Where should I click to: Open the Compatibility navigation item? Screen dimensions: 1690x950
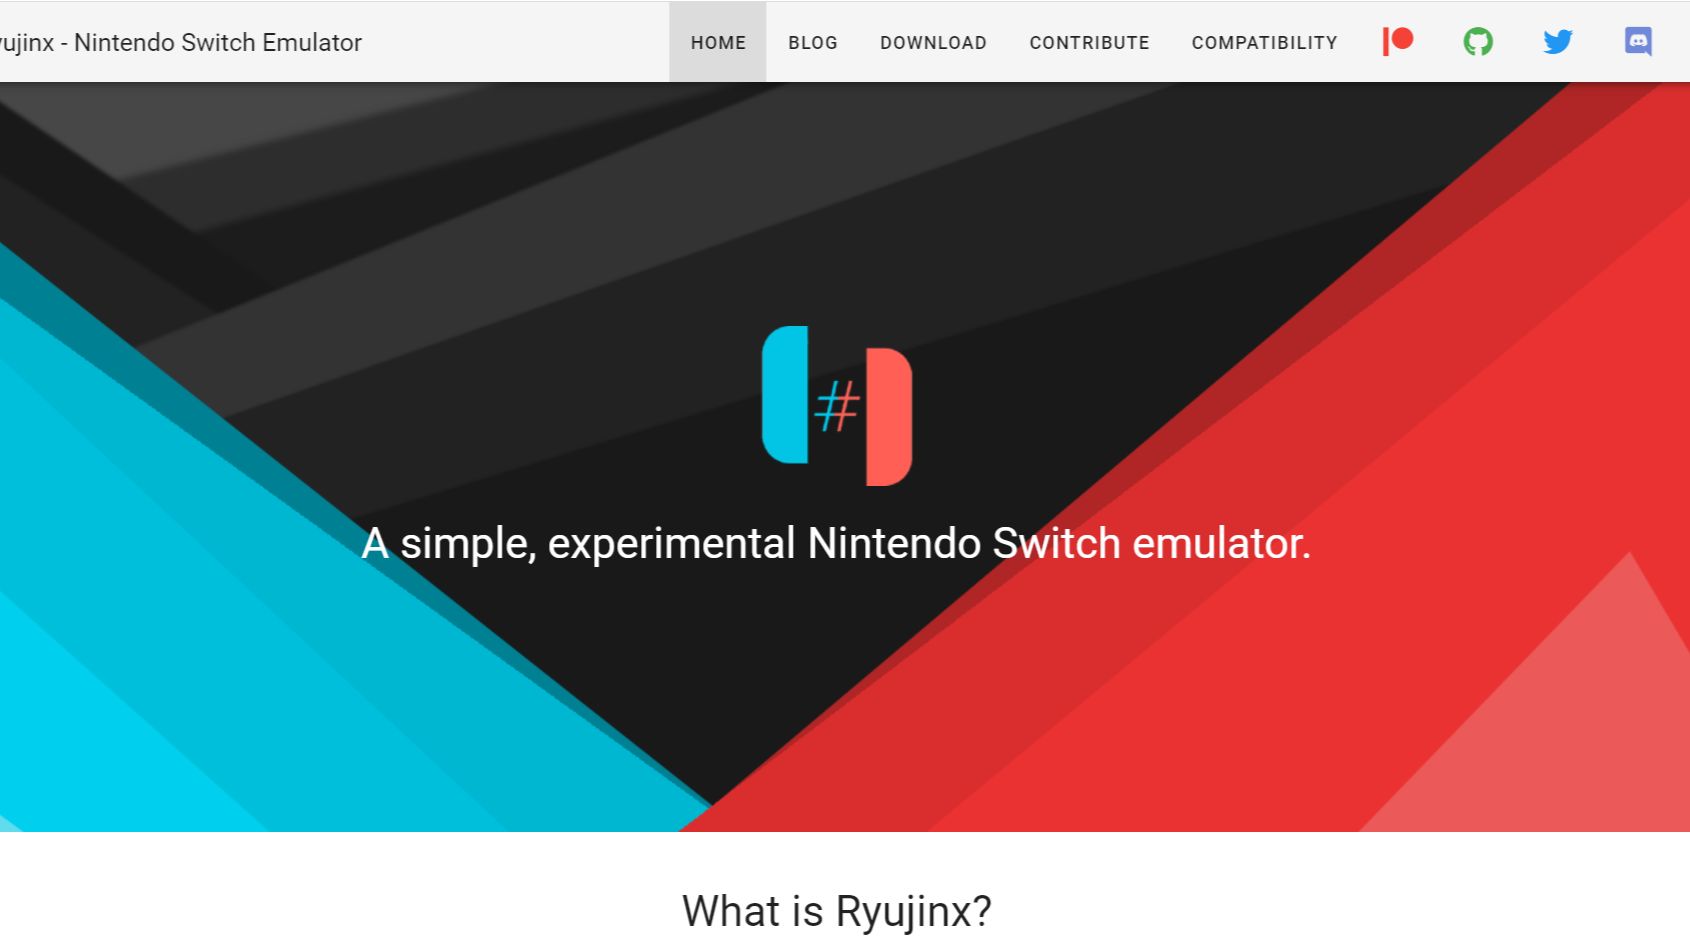pos(1264,42)
